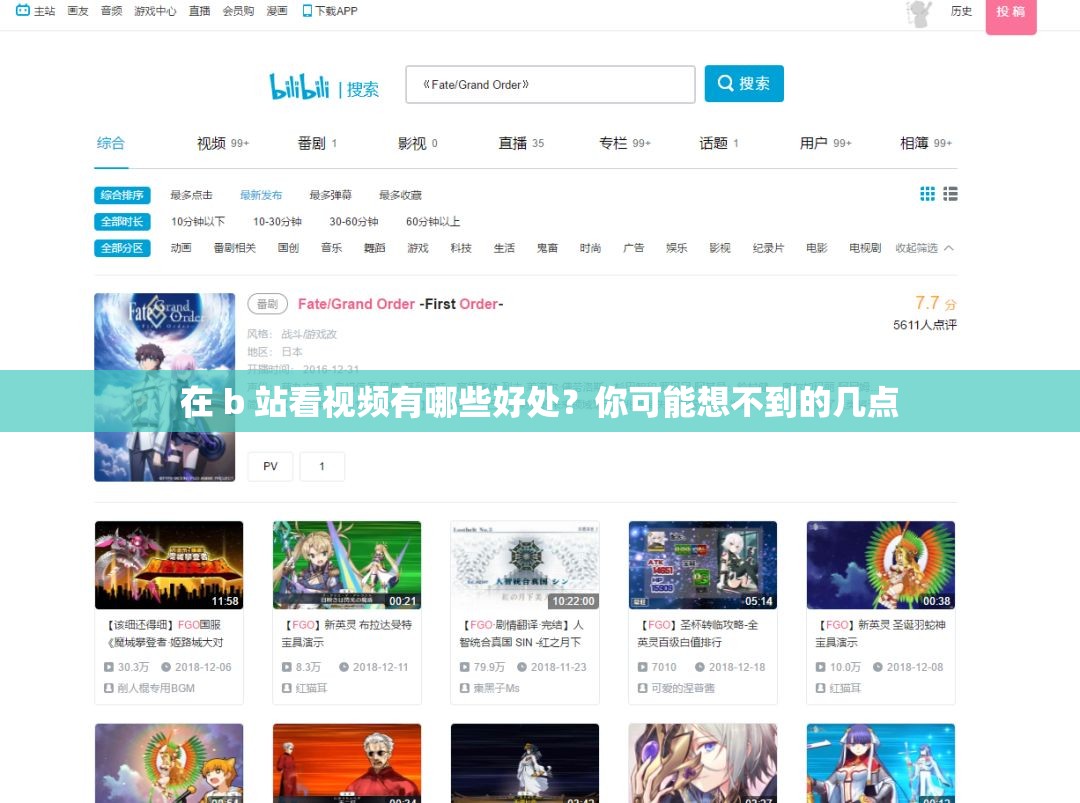Open 音频 in top navigation
Viewport: 1080px width, 803px height.
[112, 11]
